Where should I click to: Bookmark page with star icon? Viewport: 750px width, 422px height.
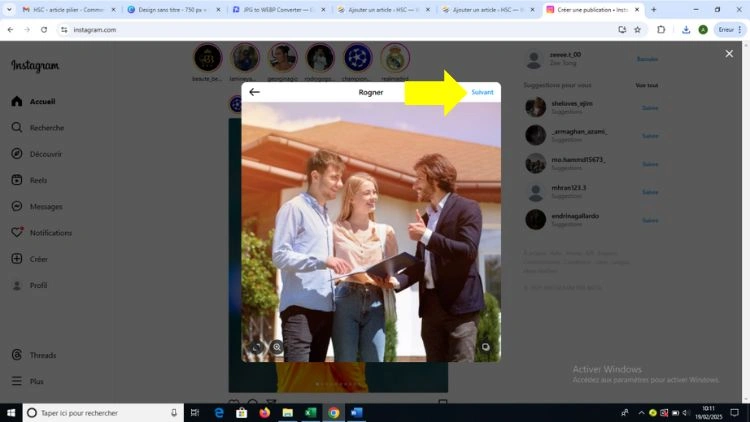tap(638, 30)
